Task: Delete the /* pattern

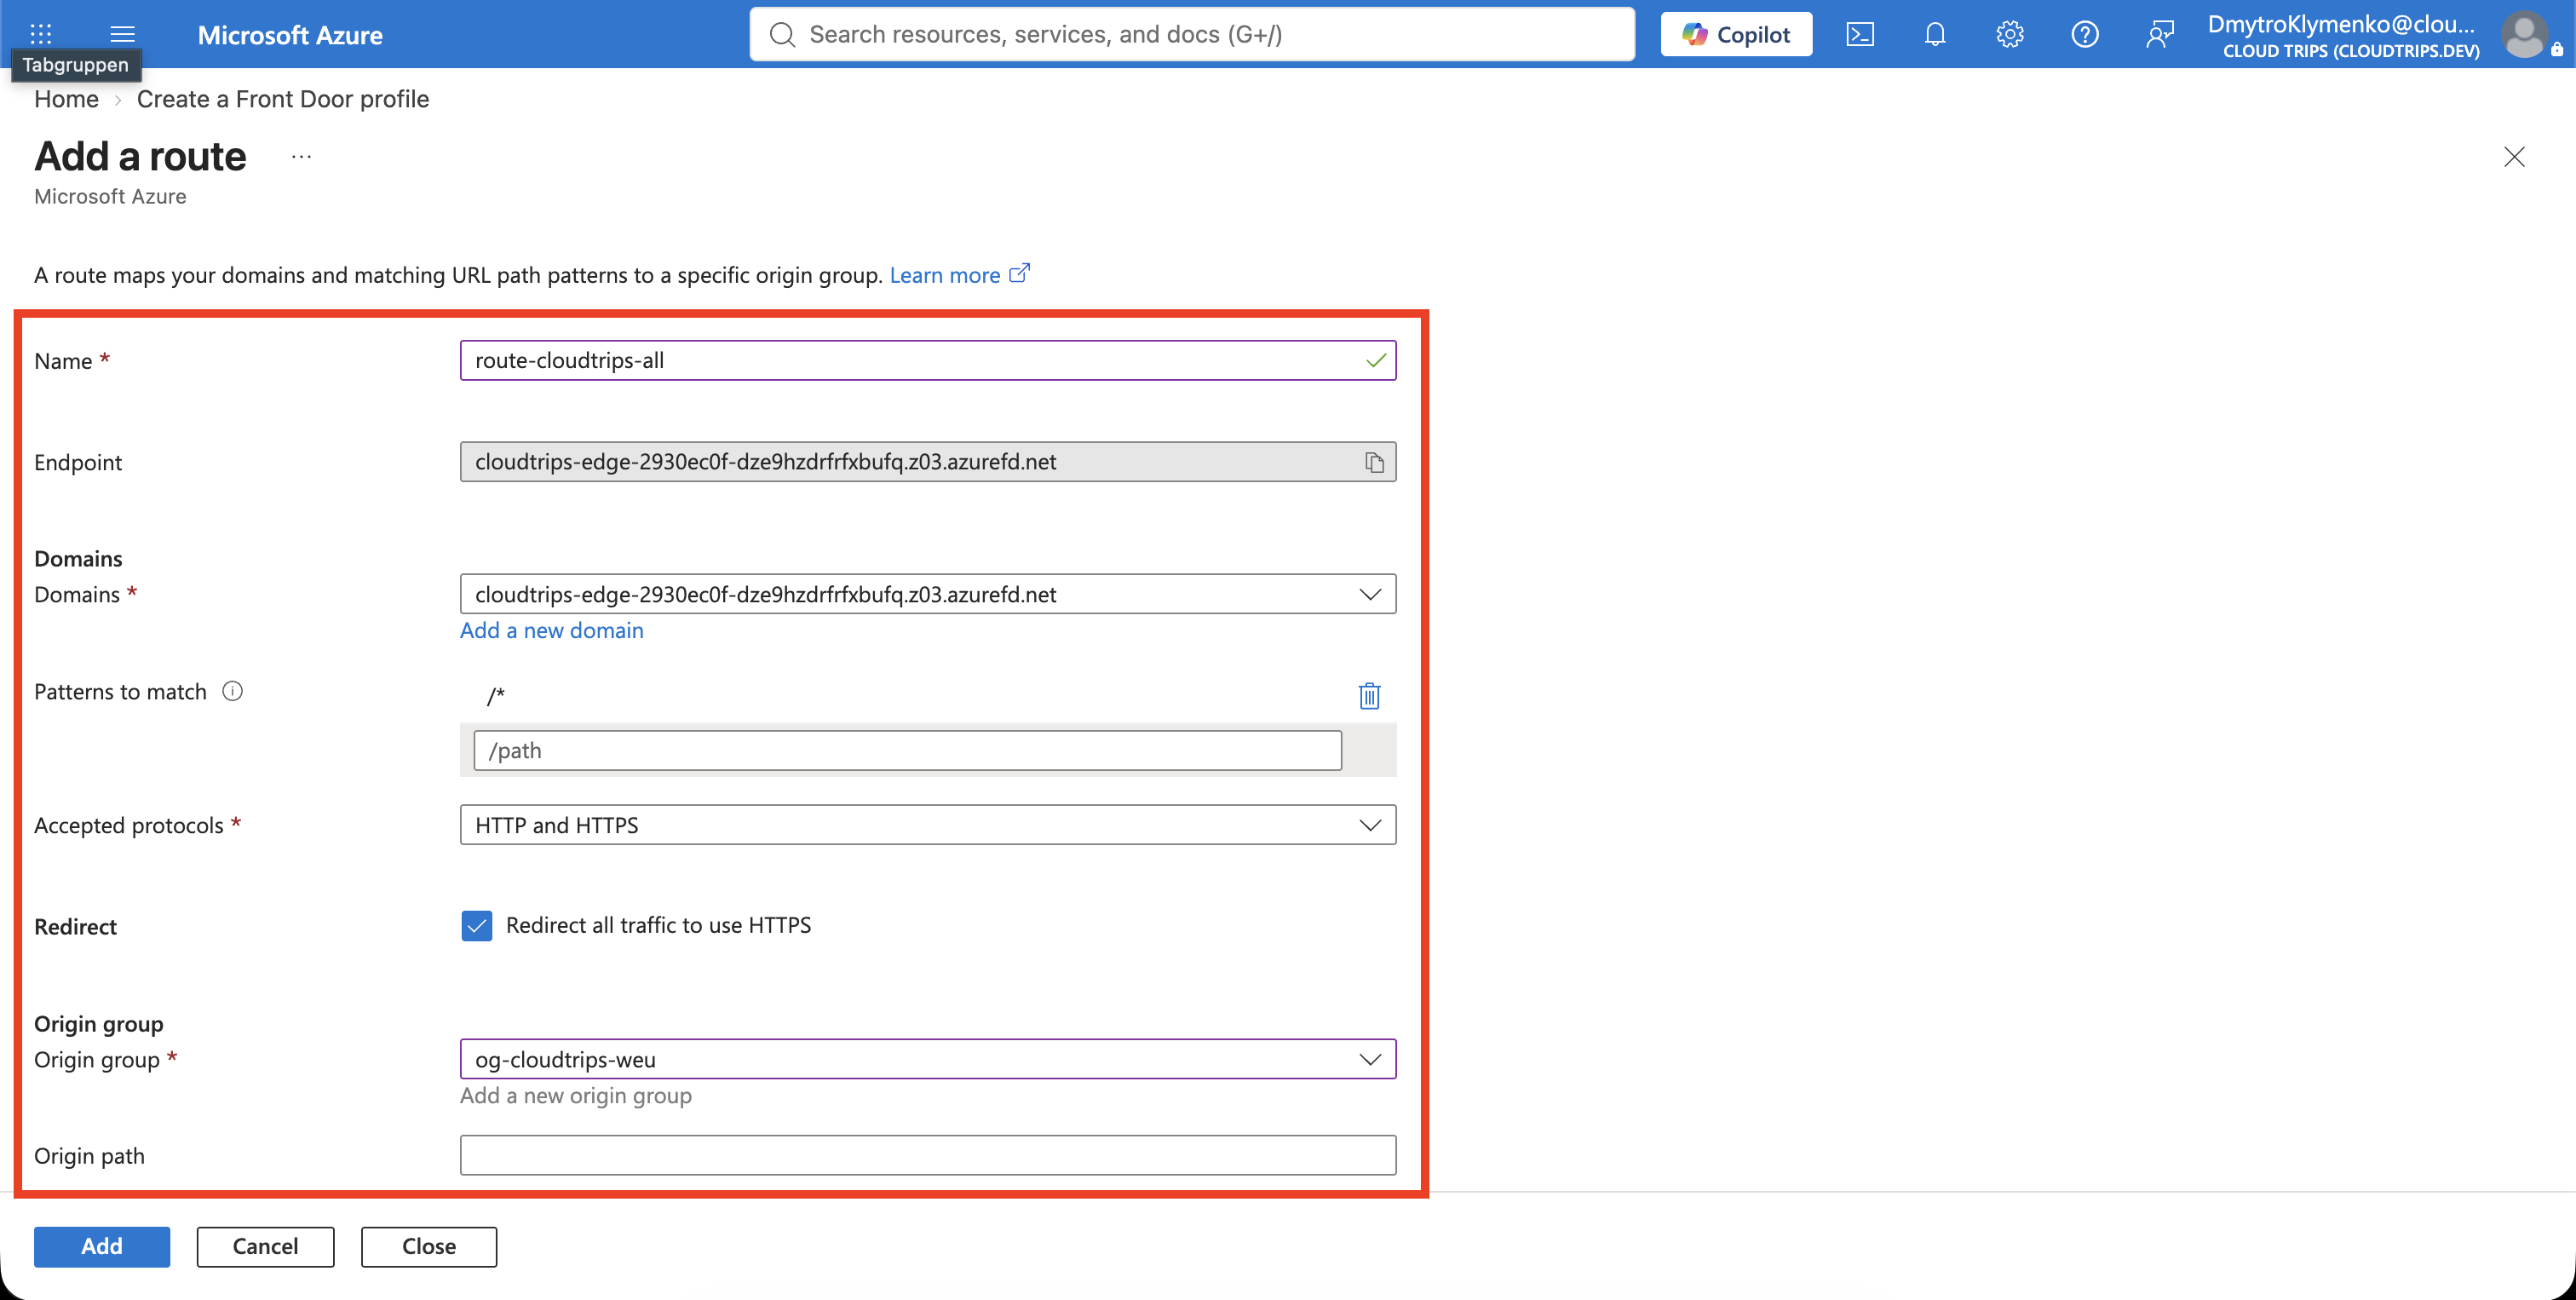Action: coord(1370,695)
